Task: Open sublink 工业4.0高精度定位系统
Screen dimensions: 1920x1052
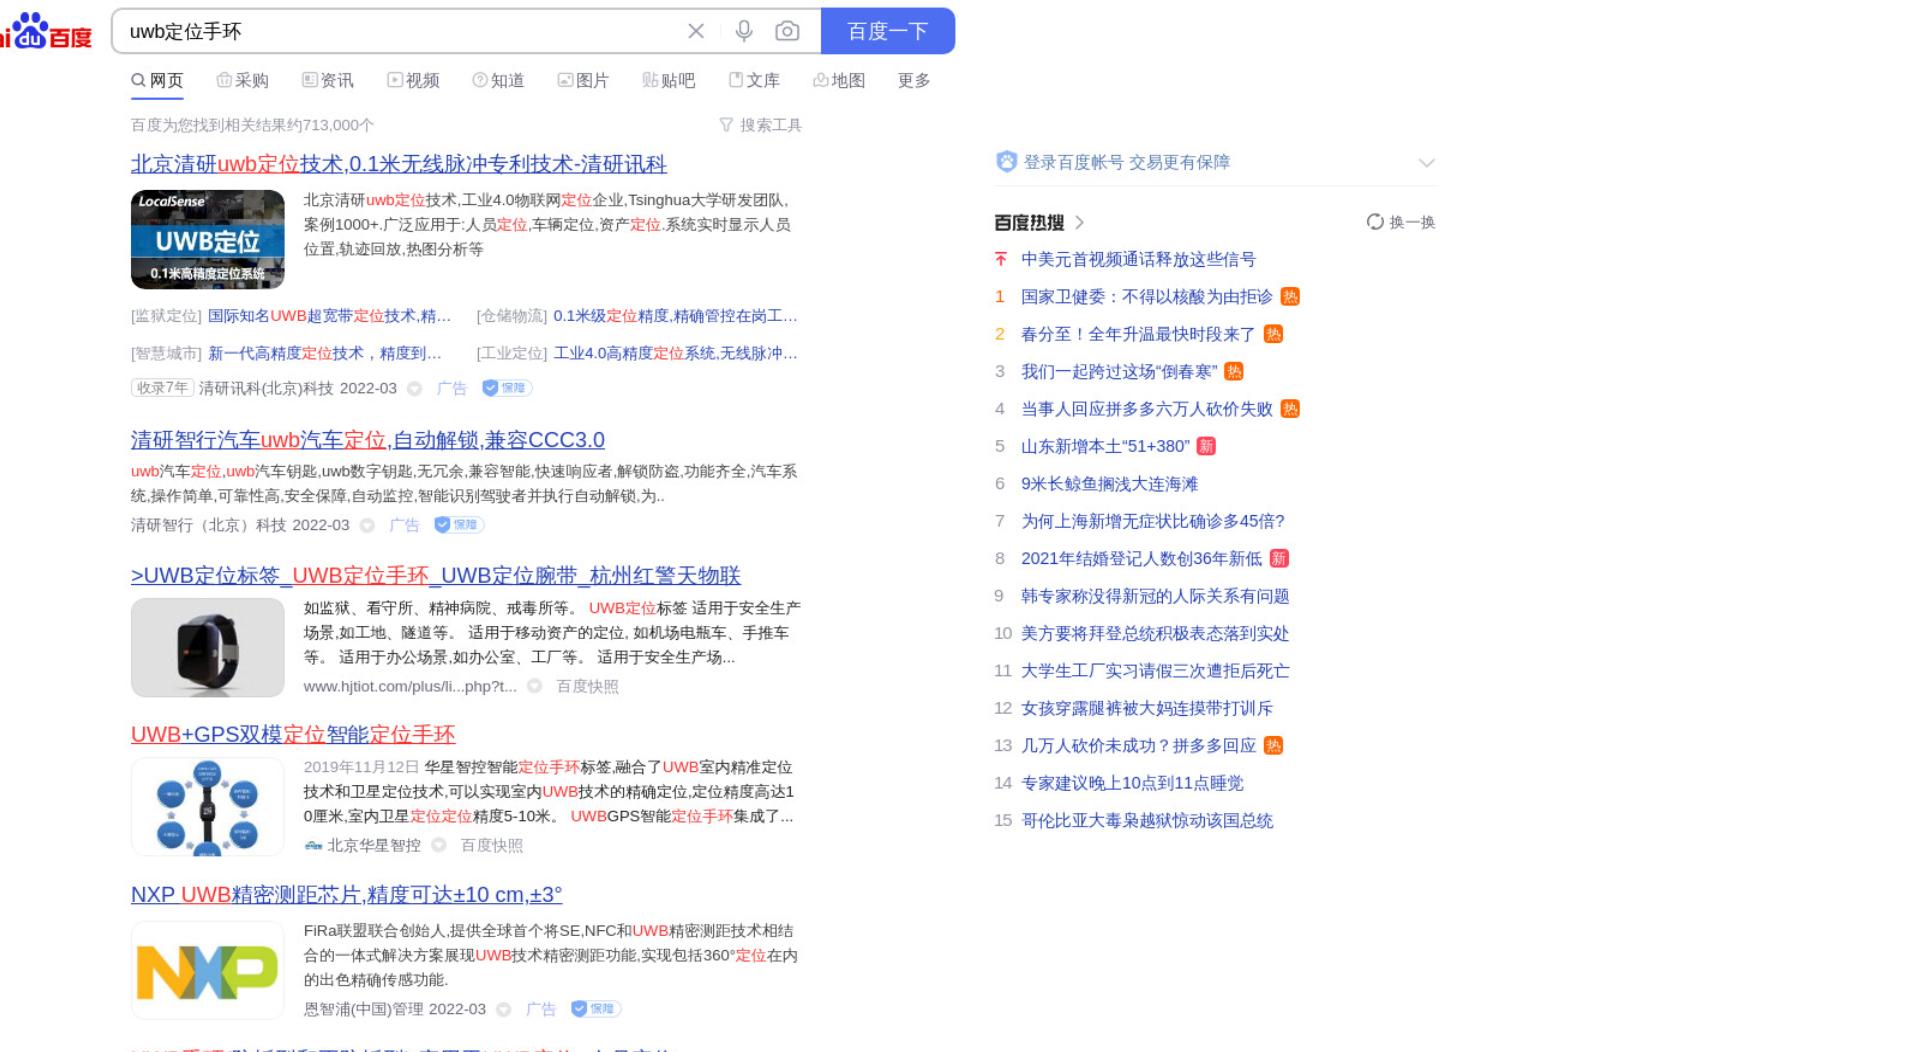Action: click(675, 353)
